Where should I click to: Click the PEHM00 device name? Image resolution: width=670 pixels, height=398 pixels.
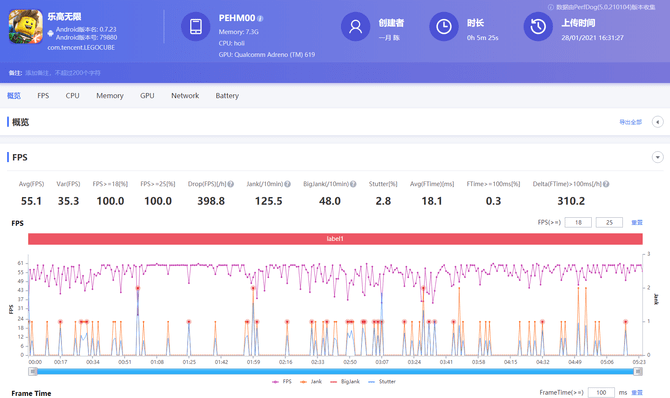237,18
